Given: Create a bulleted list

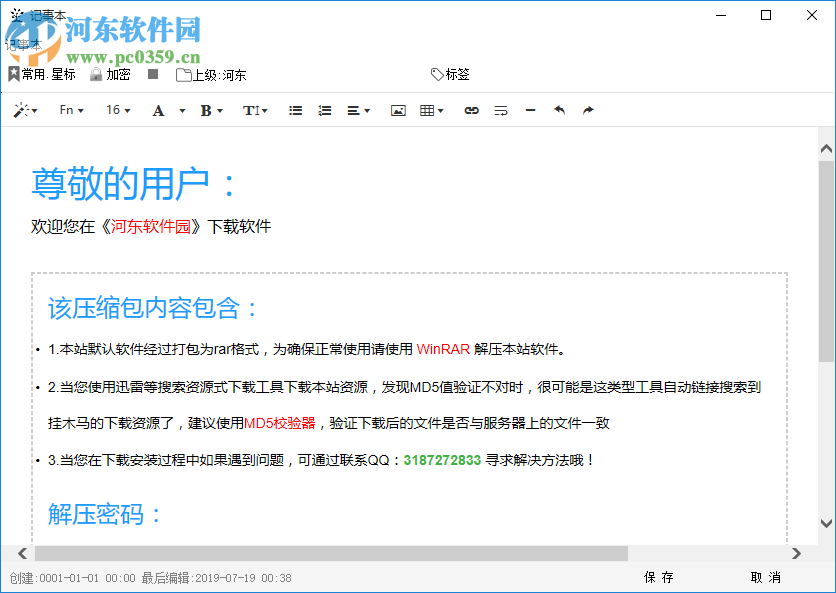Looking at the screenshot, I should point(295,111).
